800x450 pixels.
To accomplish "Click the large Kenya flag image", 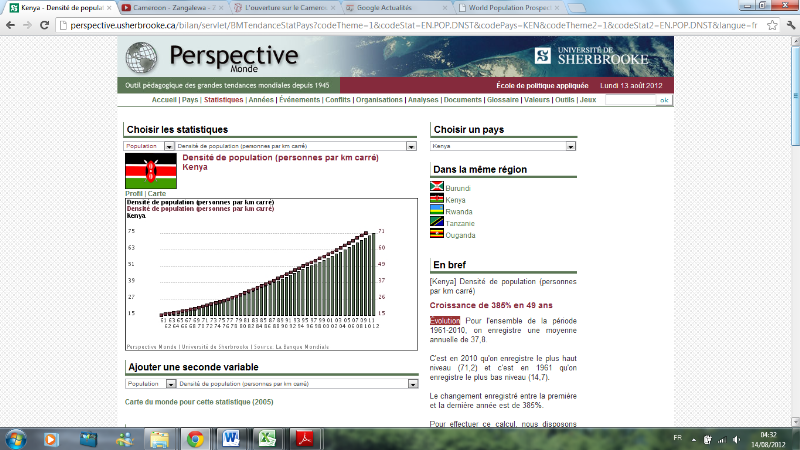I will pyautogui.click(x=151, y=171).
